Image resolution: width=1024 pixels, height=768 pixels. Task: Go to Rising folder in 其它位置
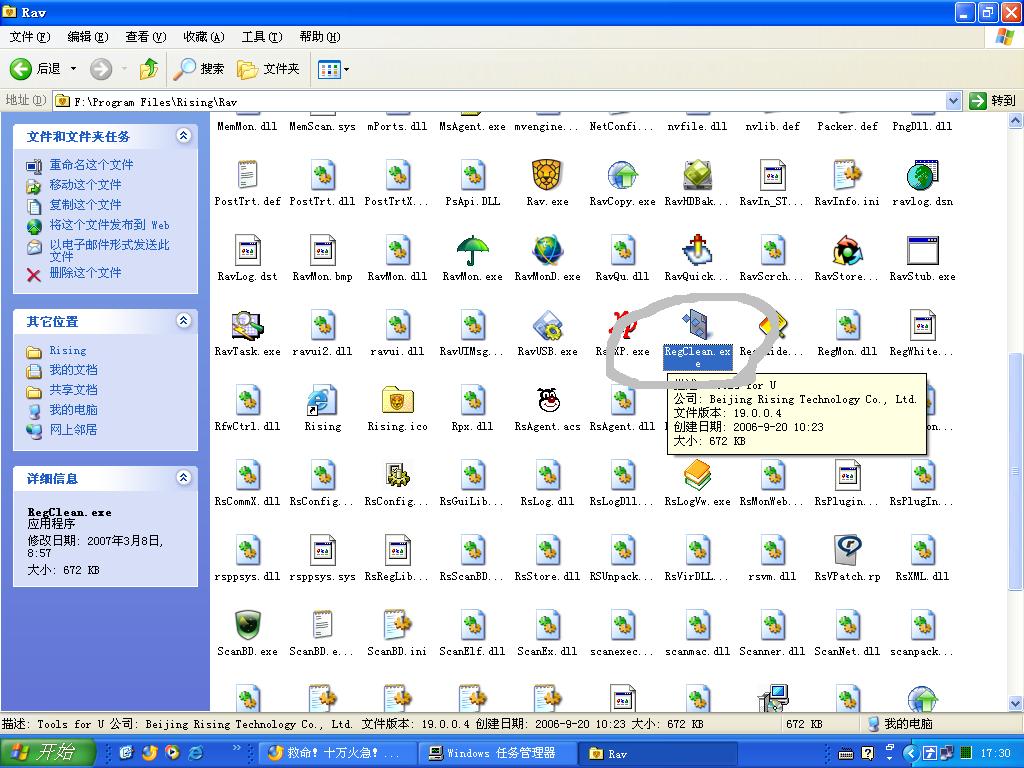[68, 351]
